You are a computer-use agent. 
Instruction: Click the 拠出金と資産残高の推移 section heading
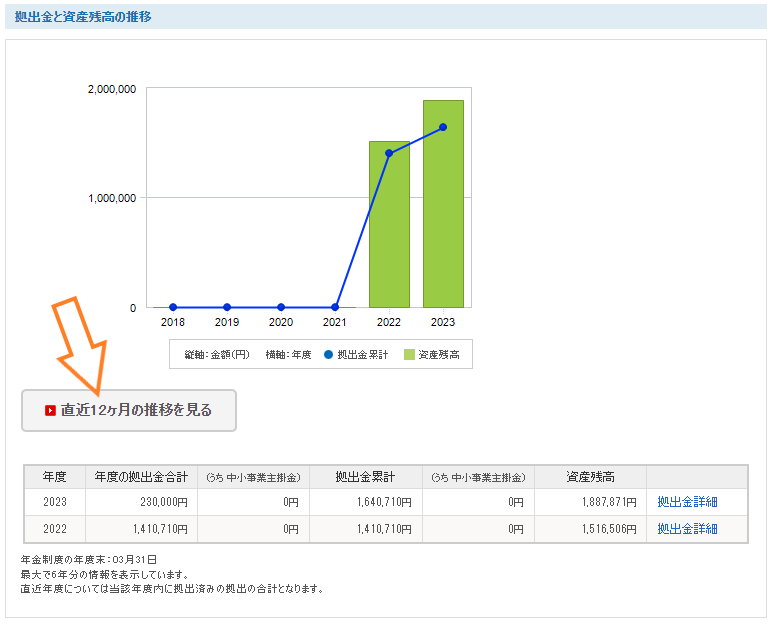[83, 17]
